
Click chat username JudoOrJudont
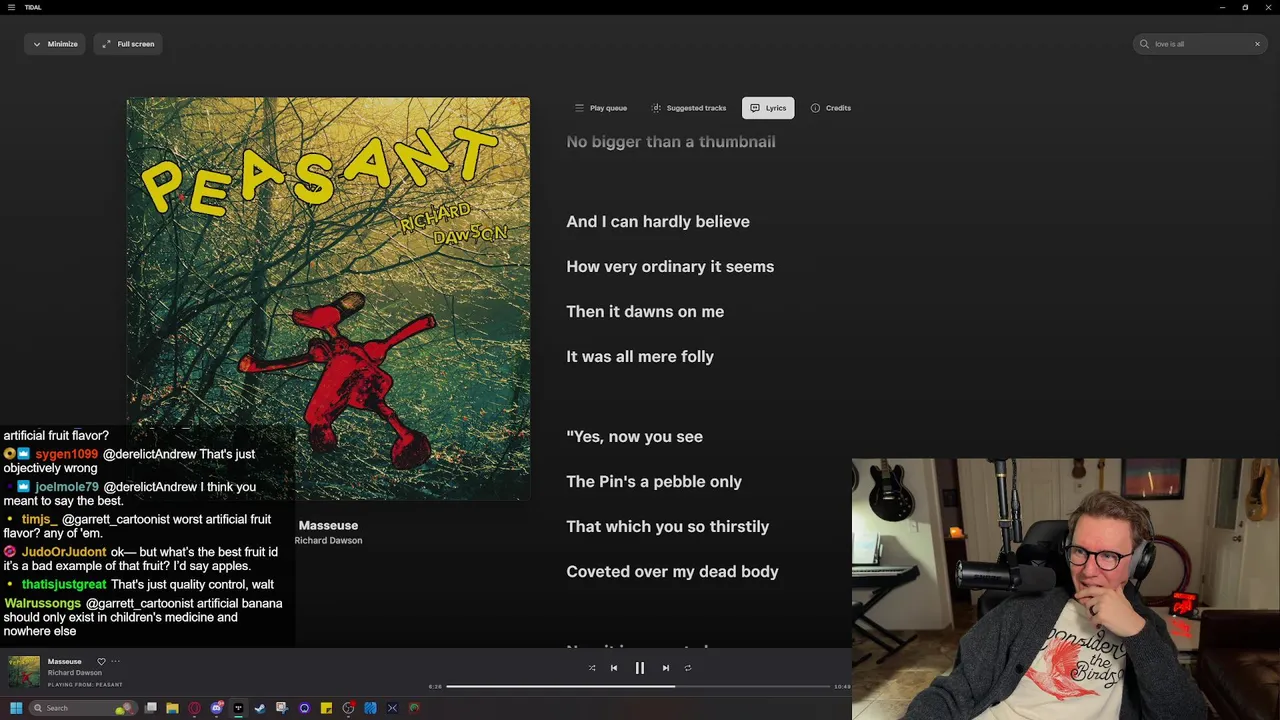click(x=64, y=552)
